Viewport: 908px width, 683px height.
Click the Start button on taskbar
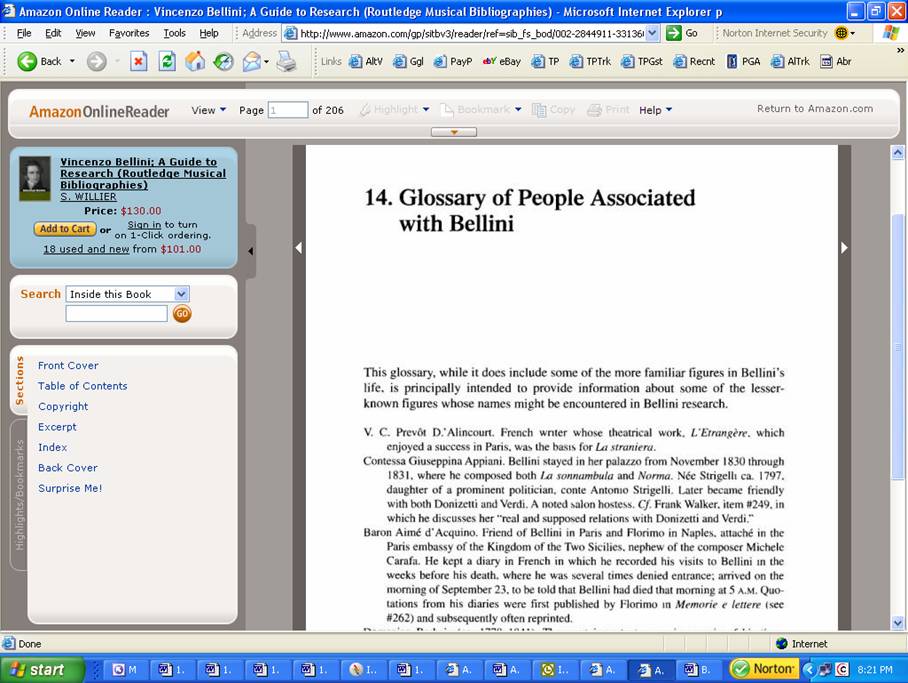[x=37, y=670]
